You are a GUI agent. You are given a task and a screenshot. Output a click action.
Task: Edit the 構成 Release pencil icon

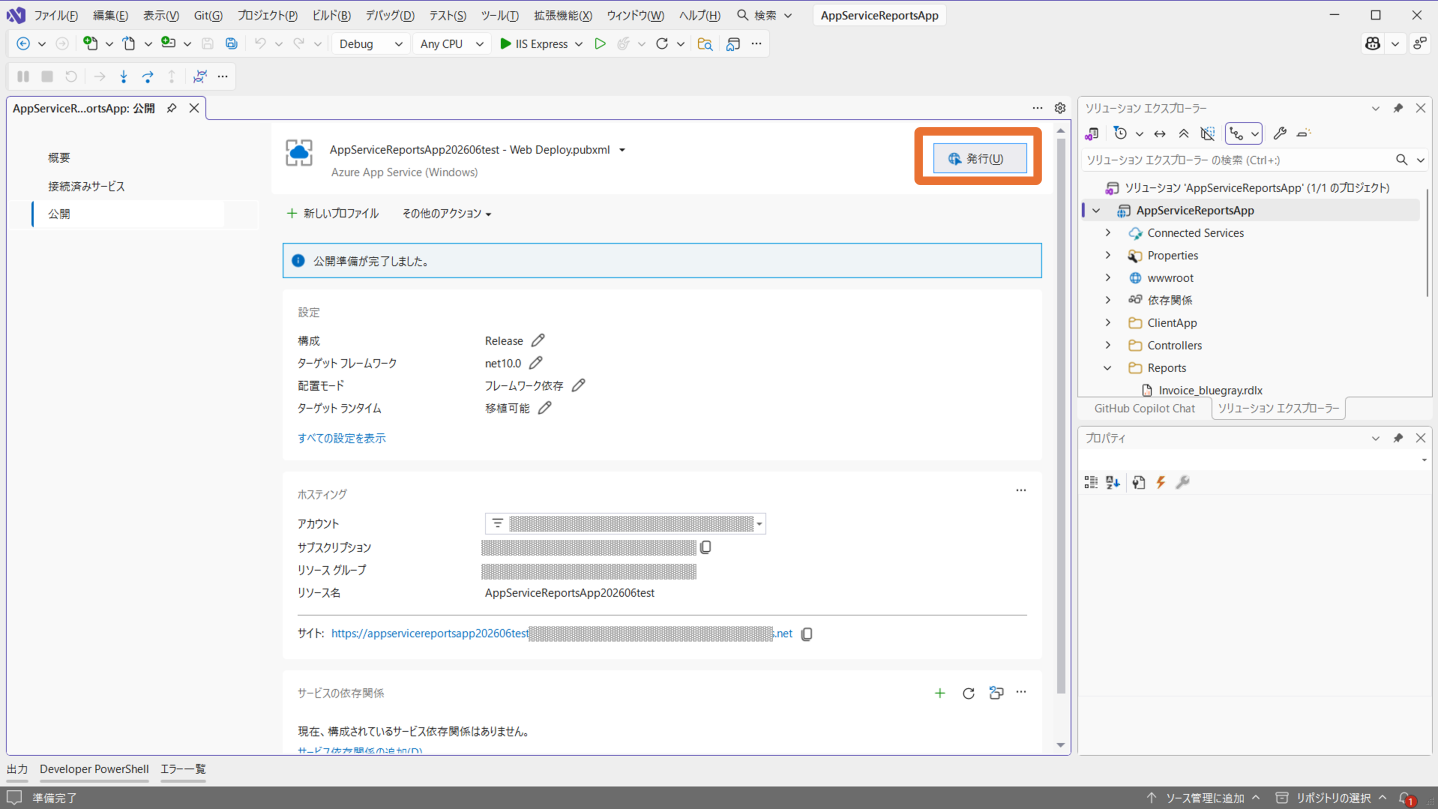coord(538,341)
